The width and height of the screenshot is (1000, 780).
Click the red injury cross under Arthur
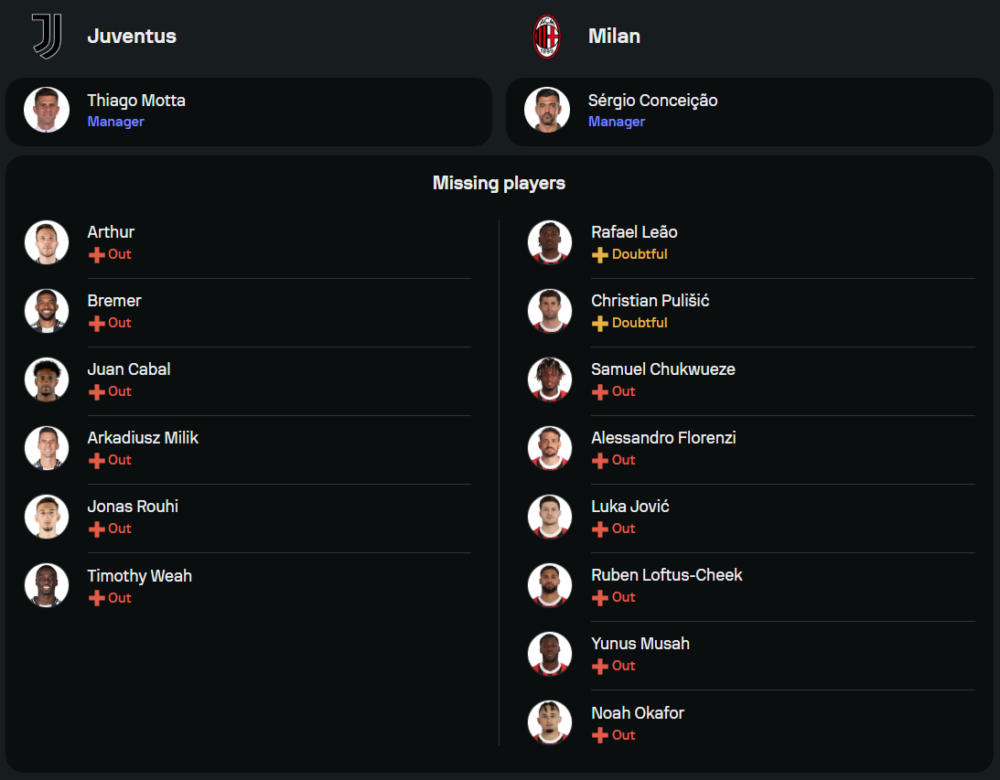tap(97, 255)
